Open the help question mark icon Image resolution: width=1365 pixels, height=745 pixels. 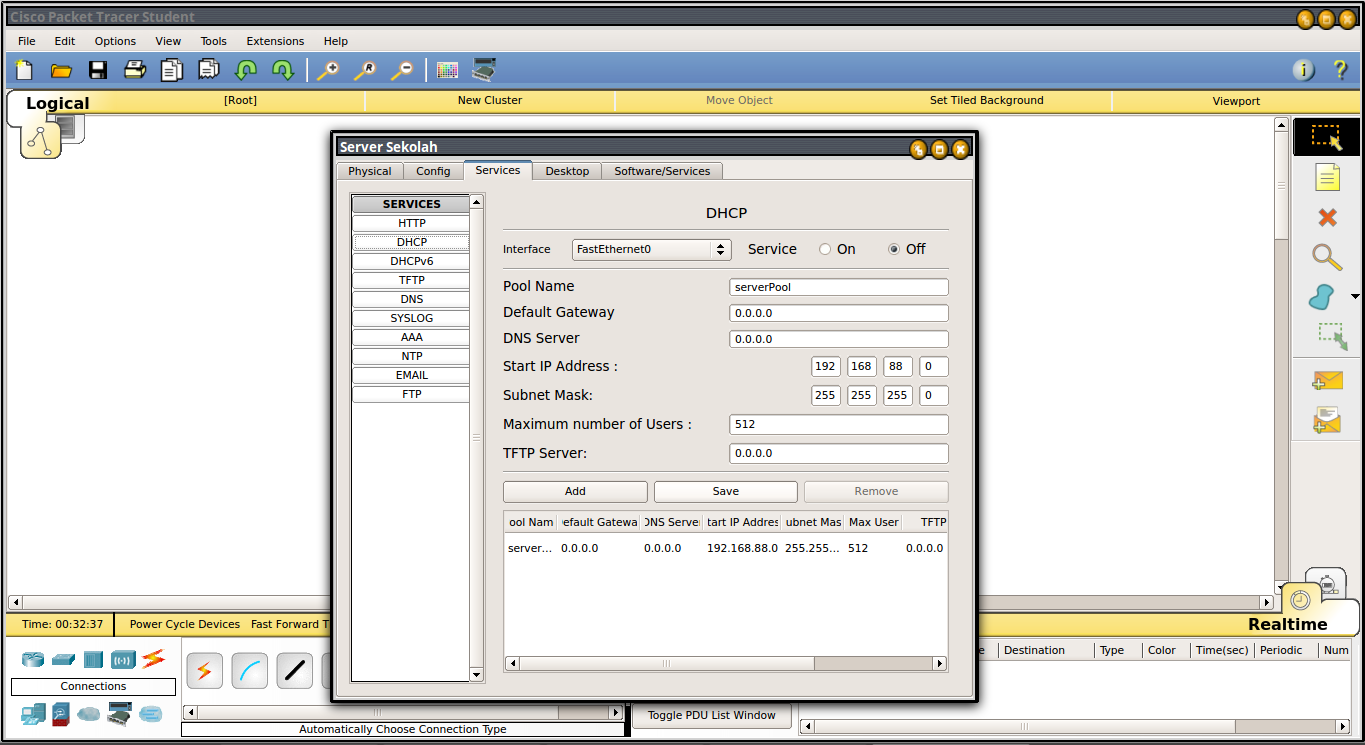[1340, 70]
